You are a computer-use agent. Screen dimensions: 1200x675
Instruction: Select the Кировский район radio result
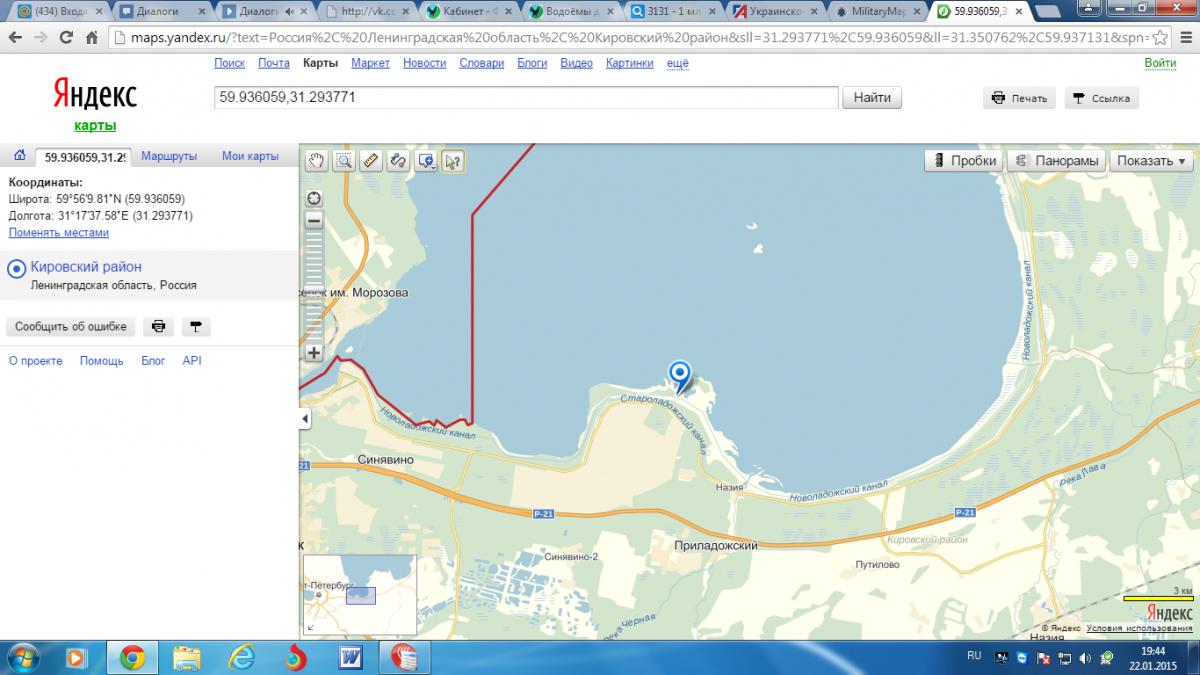[x=16, y=268]
